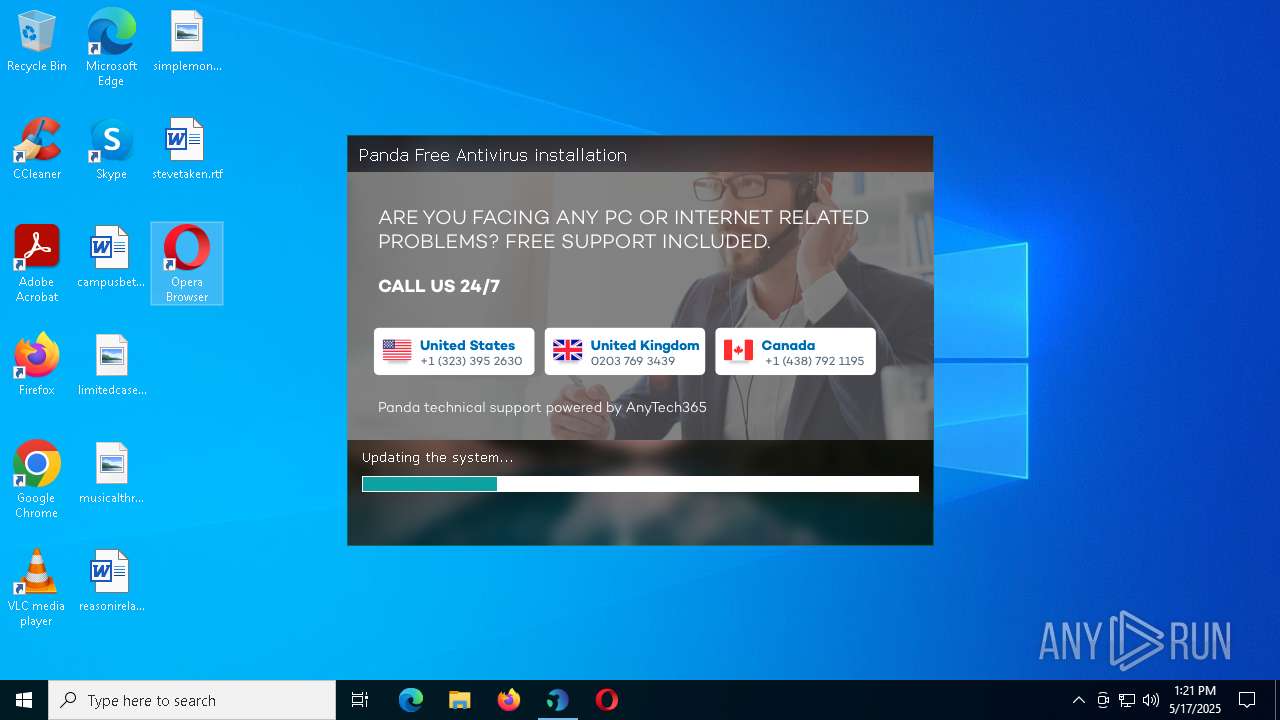The width and height of the screenshot is (1280, 720).
Task: Click the installation progress bar
Action: click(640, 484)
